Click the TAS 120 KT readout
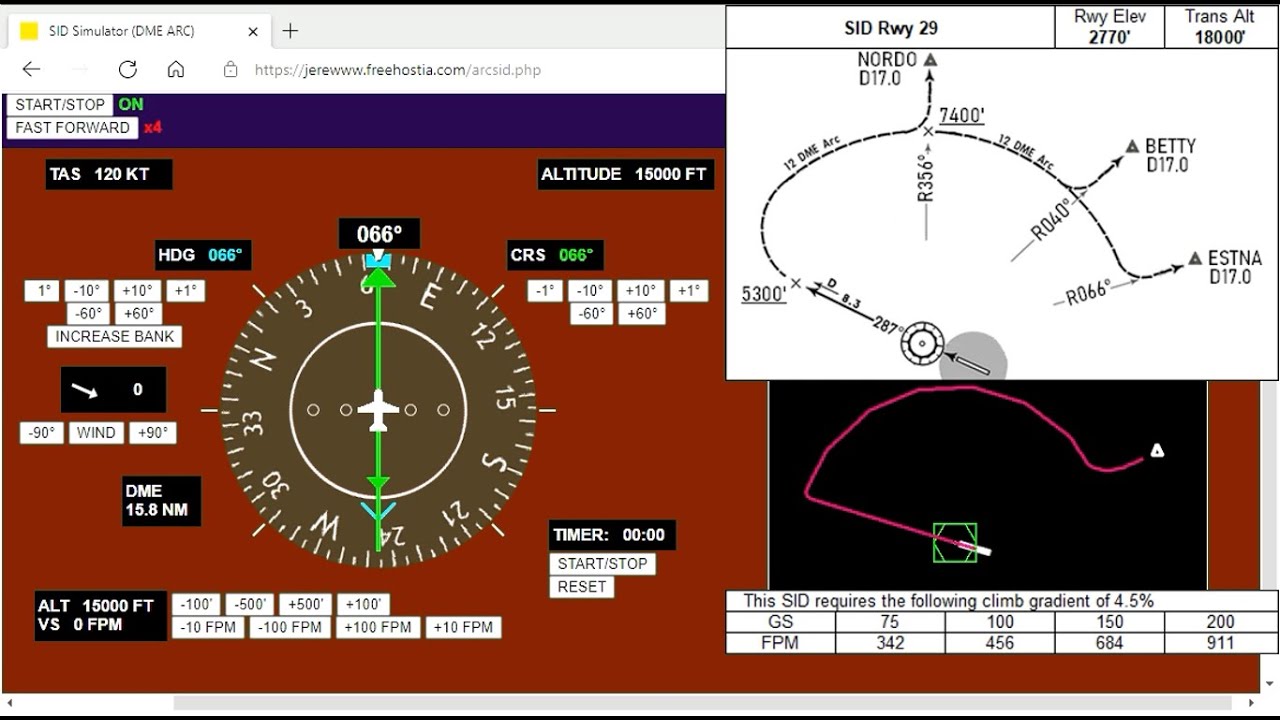 (109, 174)
